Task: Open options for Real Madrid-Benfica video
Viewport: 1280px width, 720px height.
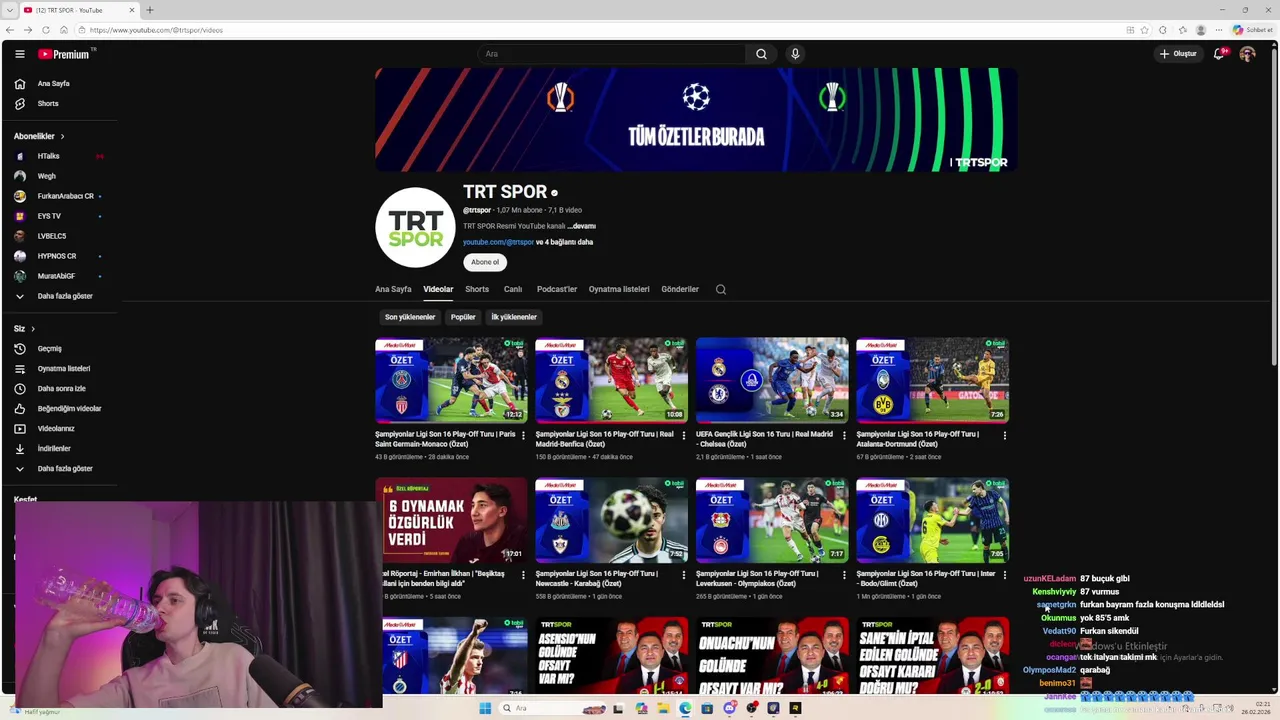Action: click(683, 435)
